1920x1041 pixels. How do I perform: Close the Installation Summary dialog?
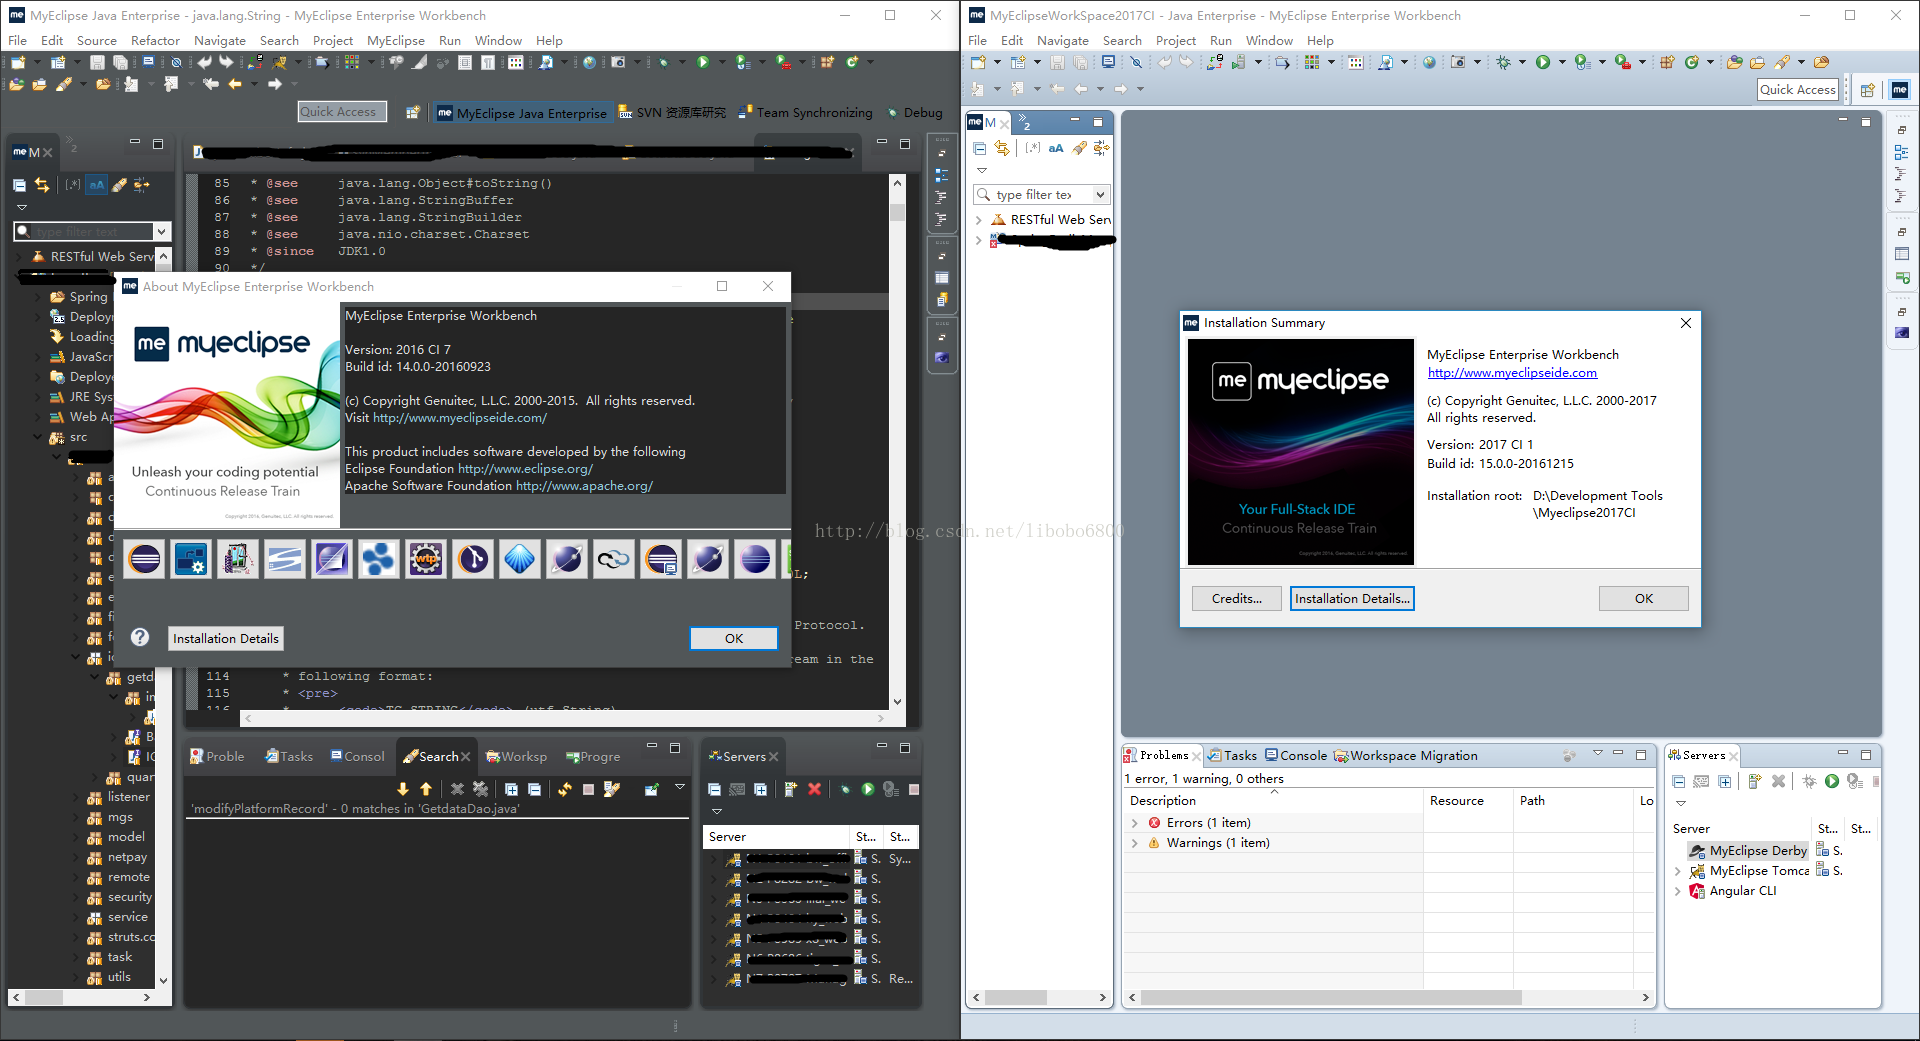[x=1686, y=323]
